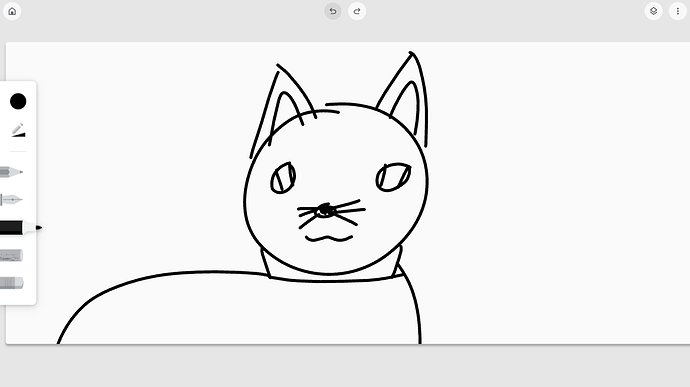Open the black color picker swatch
Viewport: 690px width, 387px height.
click(18, 101)
